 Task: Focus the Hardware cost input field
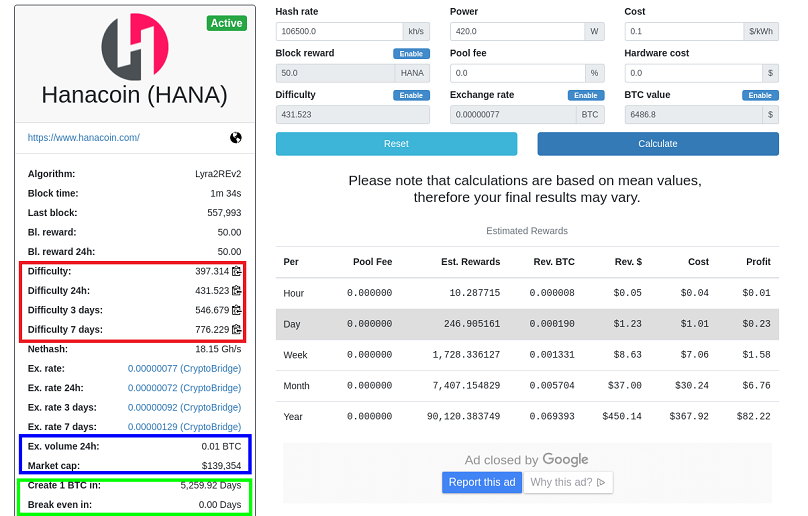[693, 73]
